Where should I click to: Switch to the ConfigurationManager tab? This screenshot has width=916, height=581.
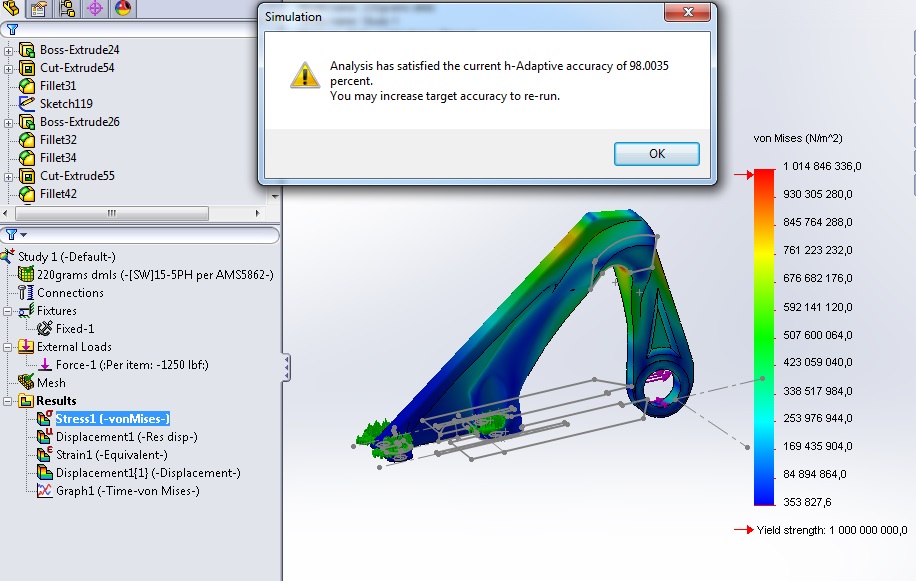pos(67,8)
